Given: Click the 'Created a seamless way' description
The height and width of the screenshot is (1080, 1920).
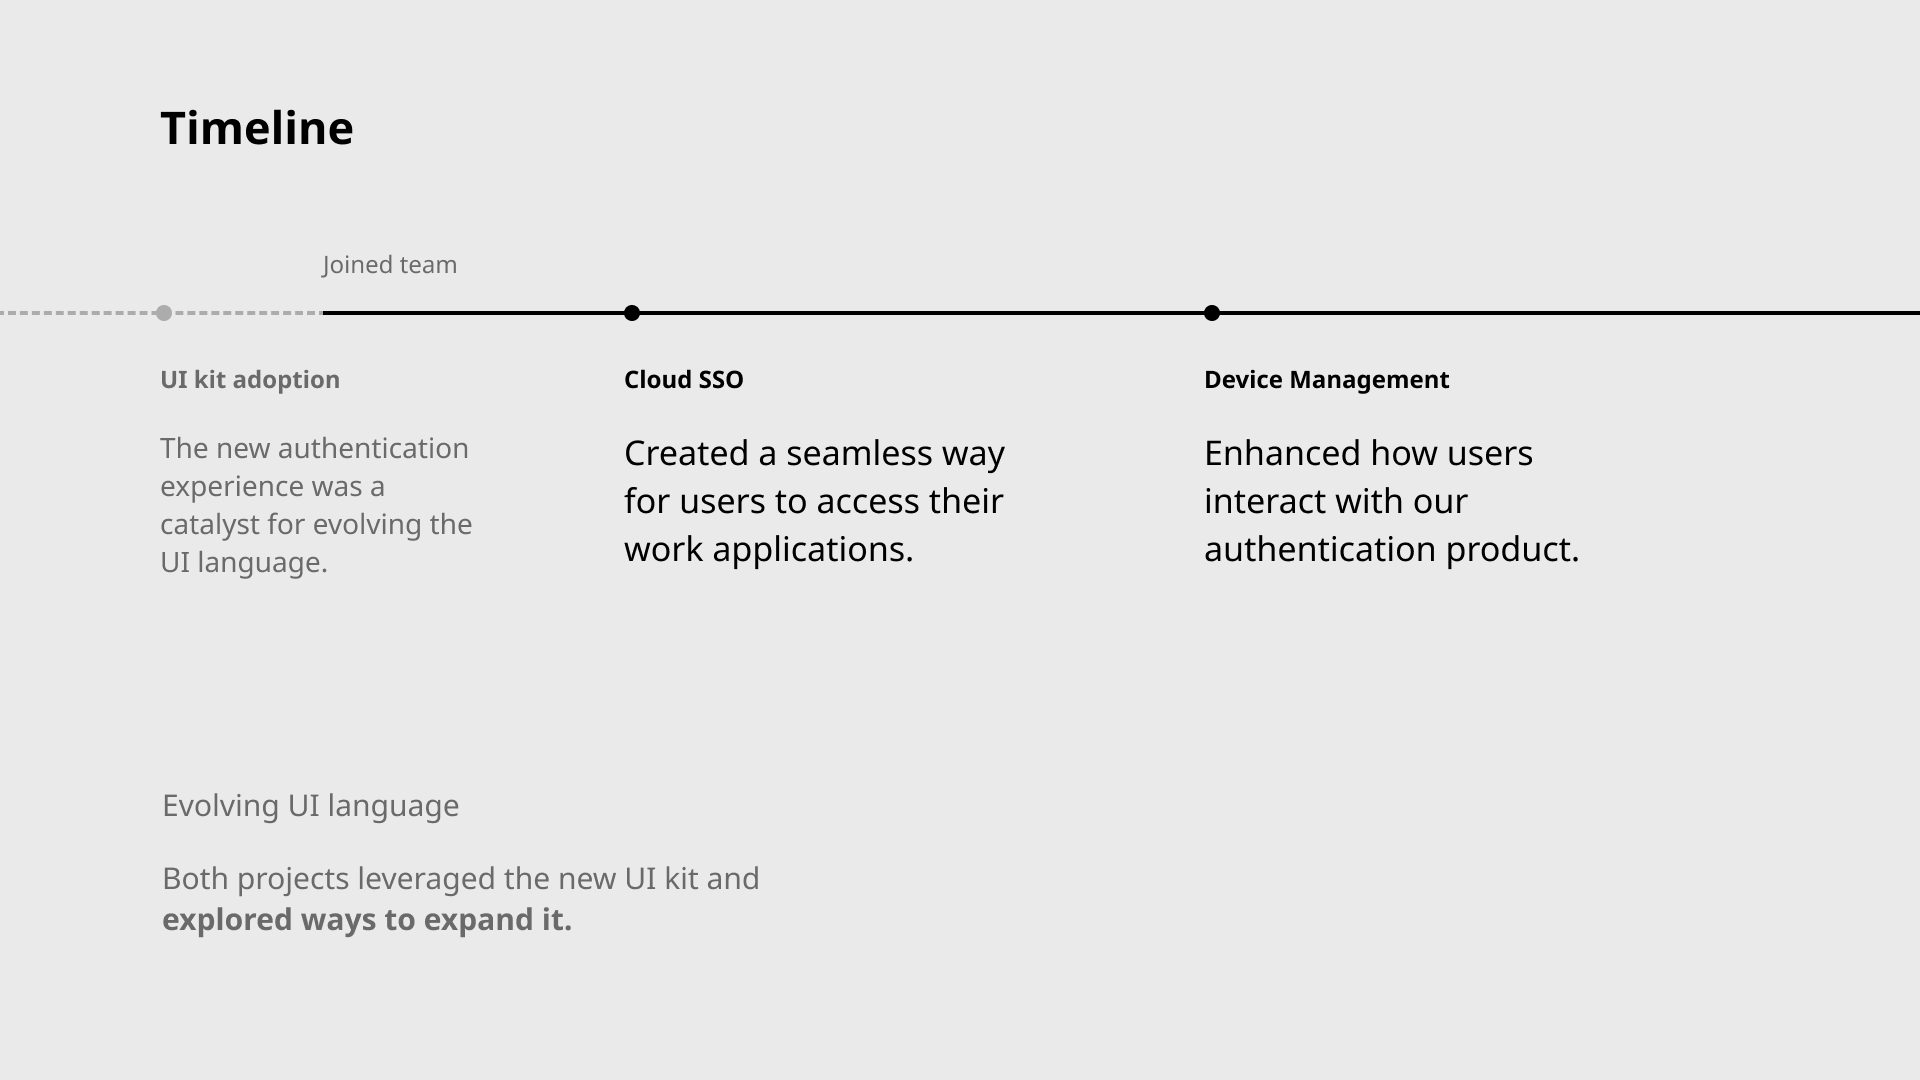Looking at the screenshot, I should pyautogui.click(x=814, y=501).
